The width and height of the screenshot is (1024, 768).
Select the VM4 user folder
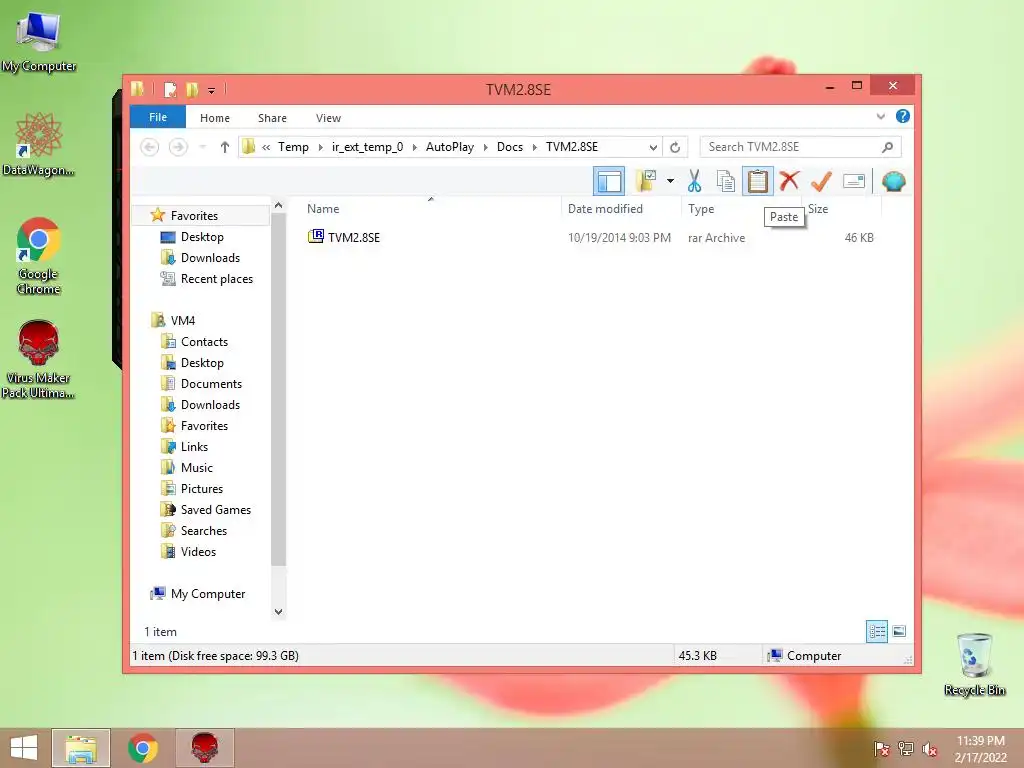point(183,321)
